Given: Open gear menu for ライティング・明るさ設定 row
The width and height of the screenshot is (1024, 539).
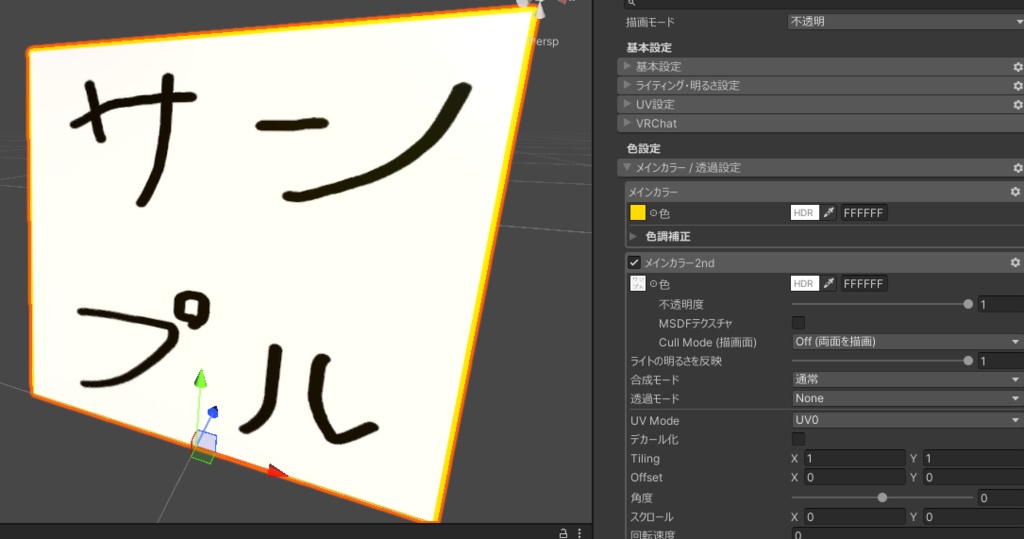Looking at the screenshot, I should click(x=1017, y=86).
